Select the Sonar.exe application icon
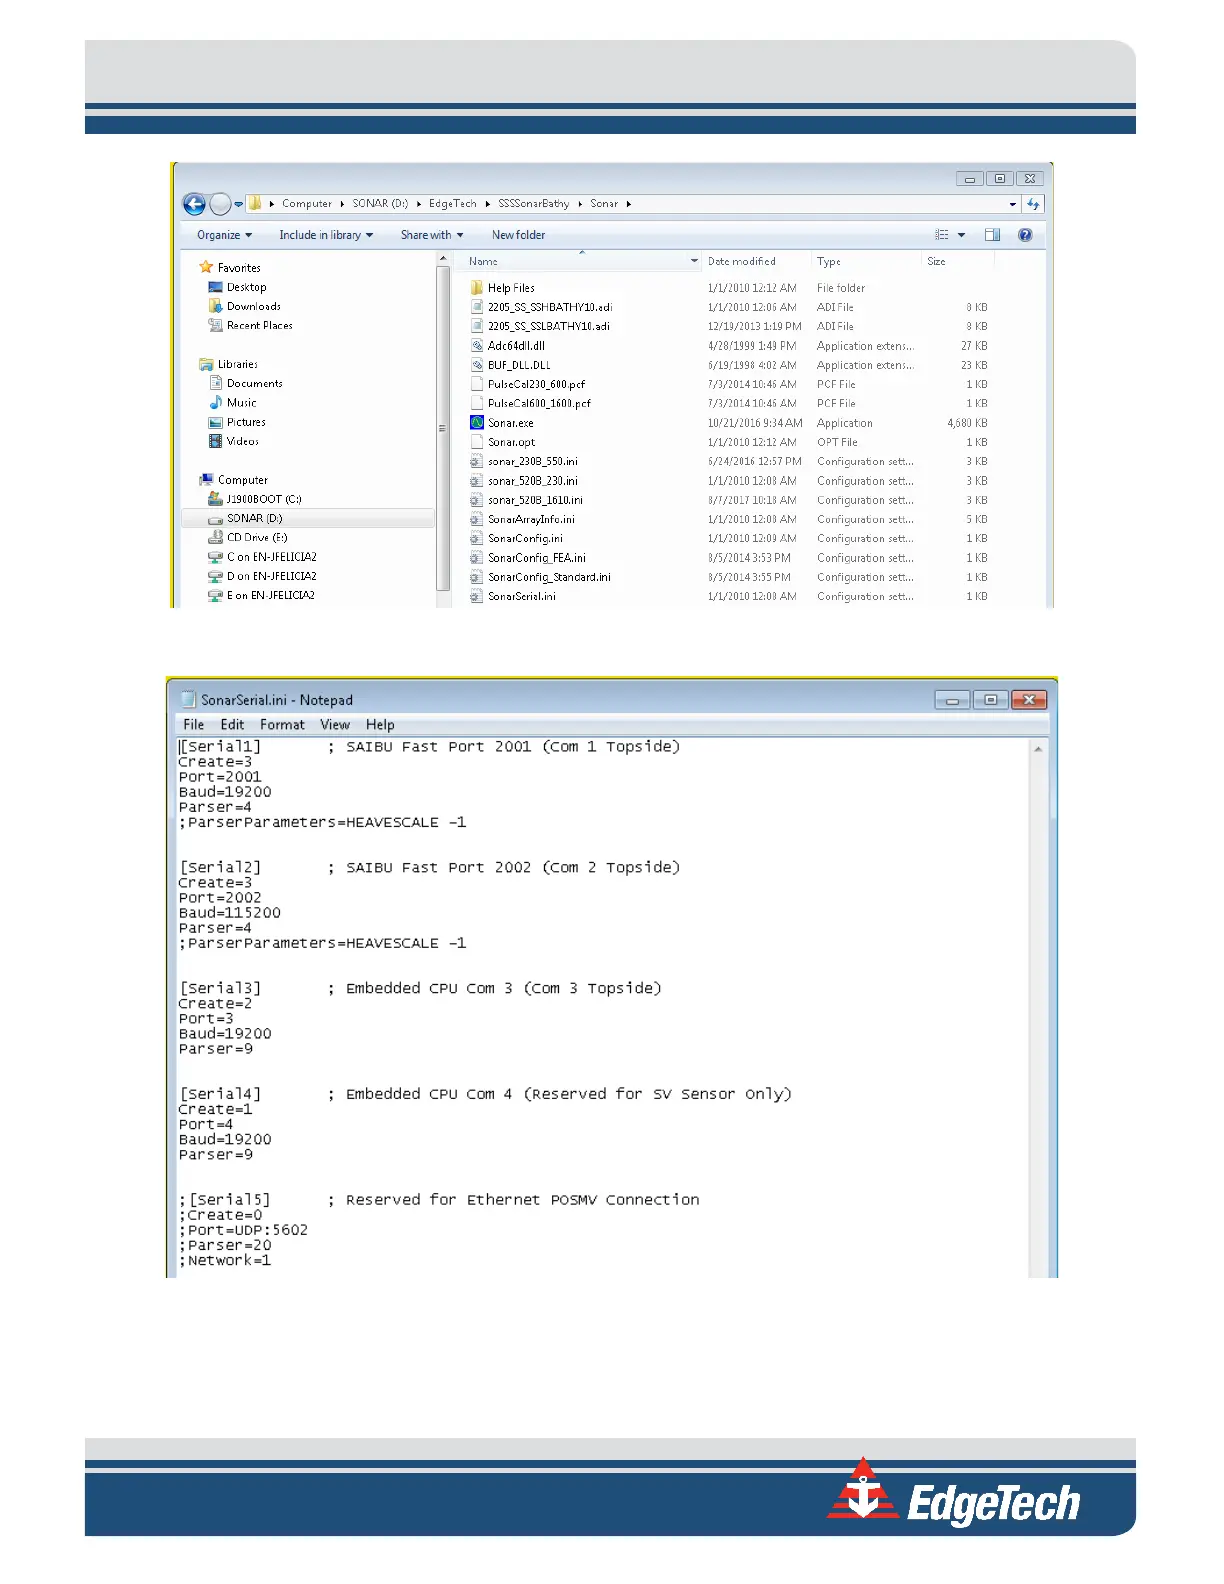This screenshot has width=1224, height=1584. click(x=477, y=423)
